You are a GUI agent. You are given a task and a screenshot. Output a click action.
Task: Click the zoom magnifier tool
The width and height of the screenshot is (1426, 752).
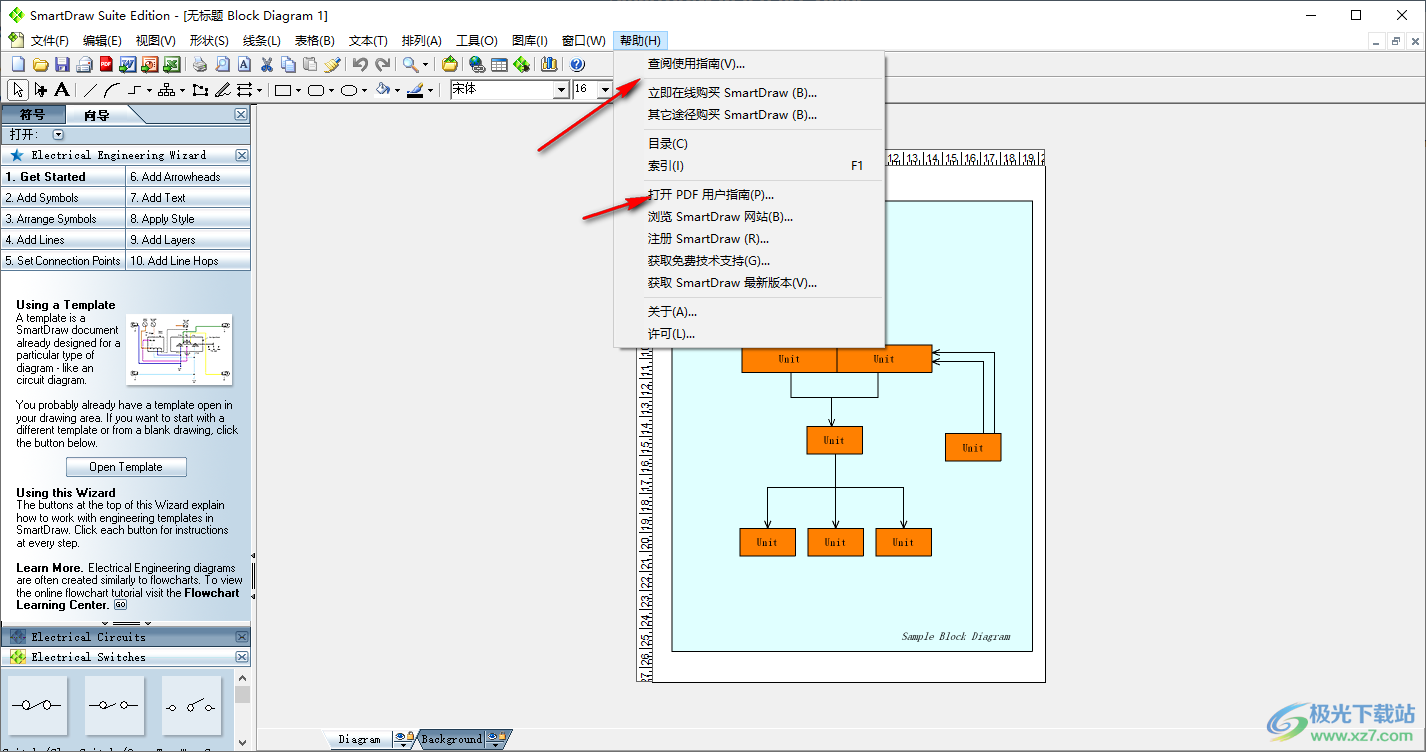(410, 64)
